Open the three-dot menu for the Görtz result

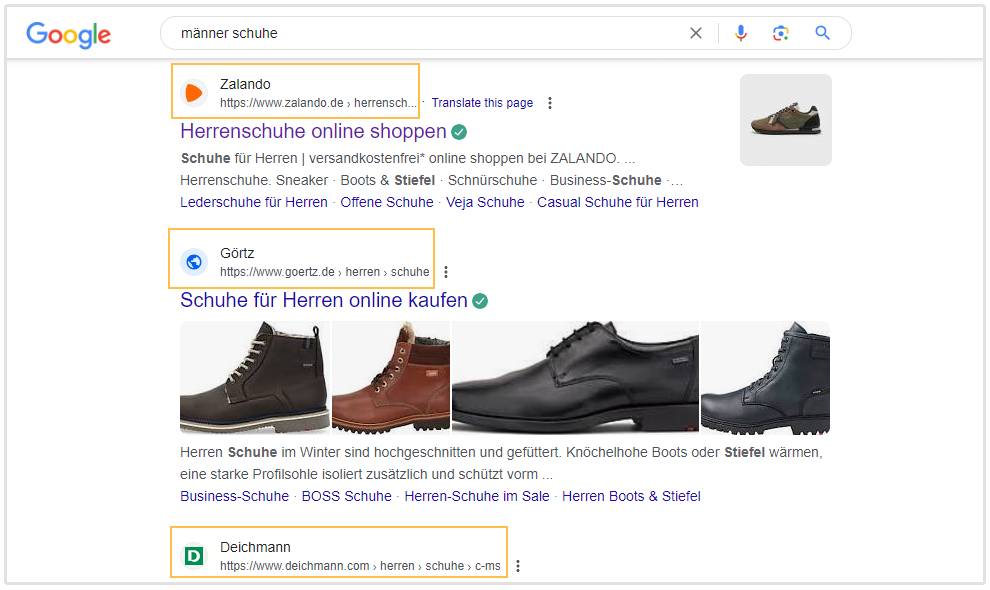pos(446,271)
